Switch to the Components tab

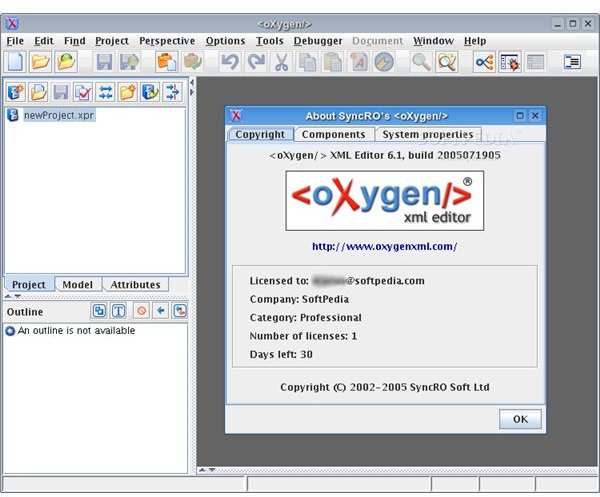[x=333, y=134]
